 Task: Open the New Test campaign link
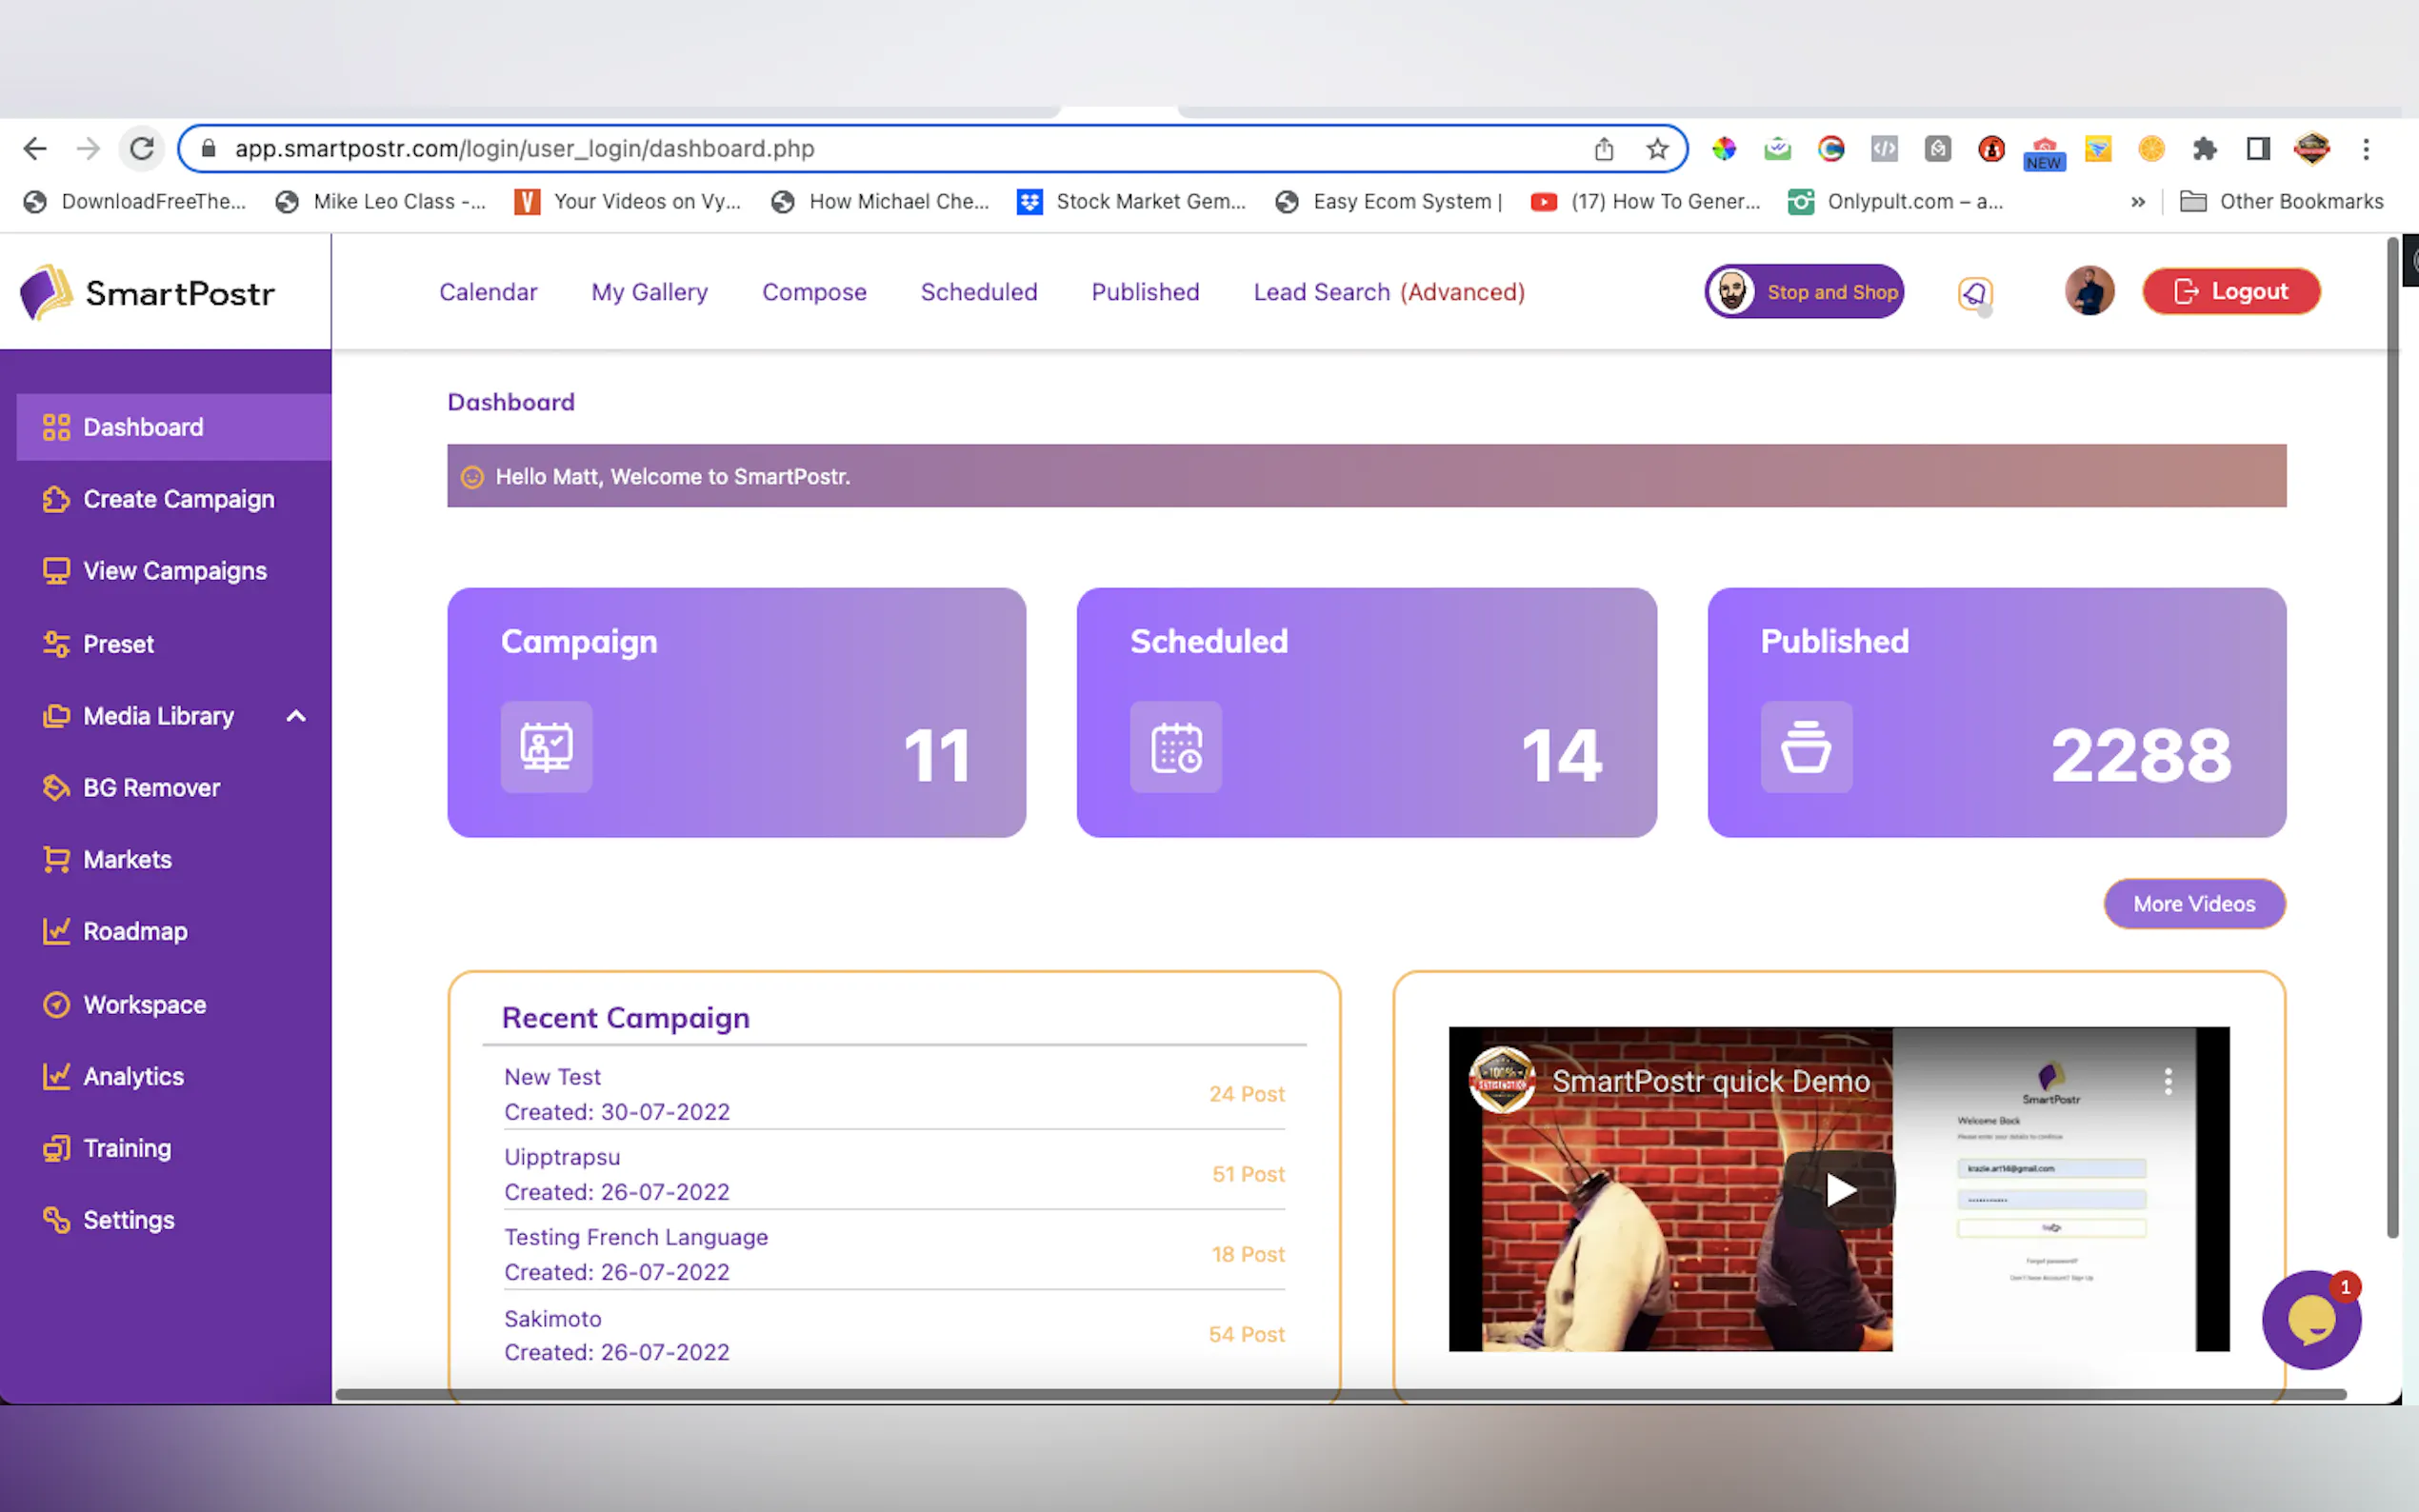coord(552,1077)
